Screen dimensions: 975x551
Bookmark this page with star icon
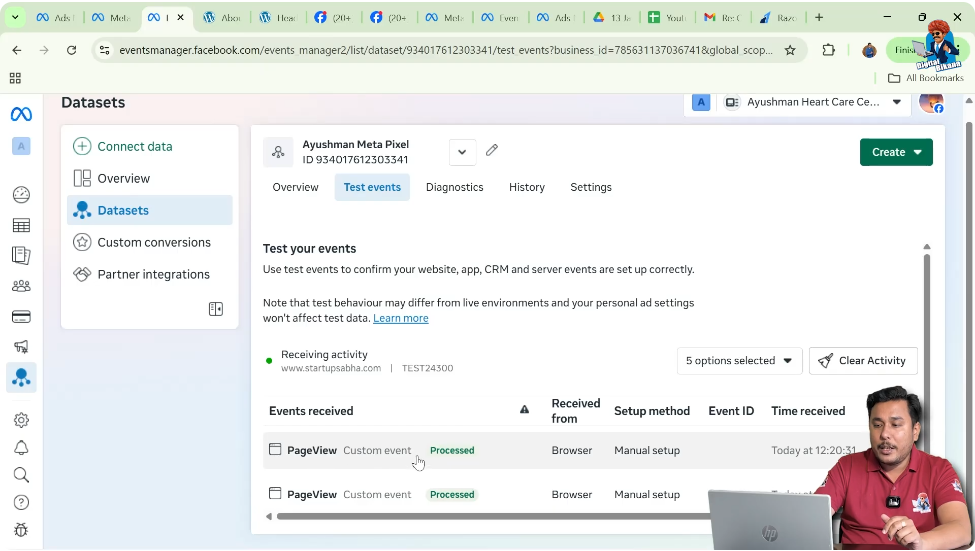tap(790, 50)
